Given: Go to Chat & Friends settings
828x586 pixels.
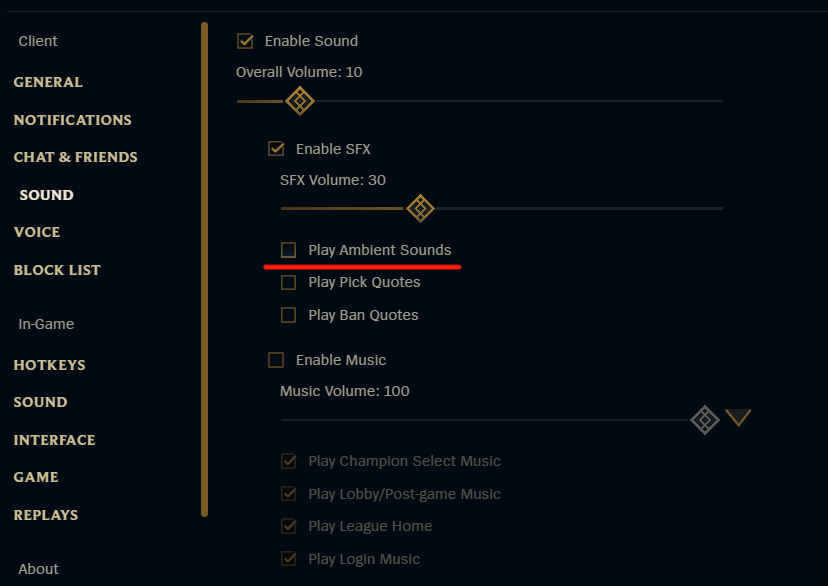Looking at the screenshot, I should [x=75, y=157].
